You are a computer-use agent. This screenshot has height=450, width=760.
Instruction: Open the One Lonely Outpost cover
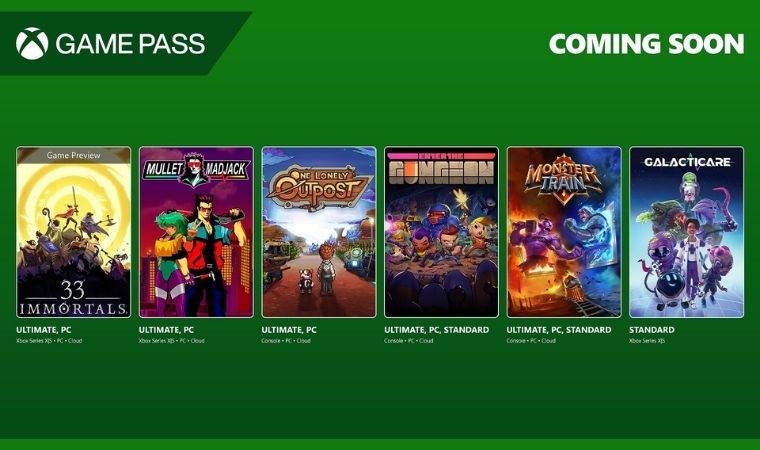click(319, 232)
